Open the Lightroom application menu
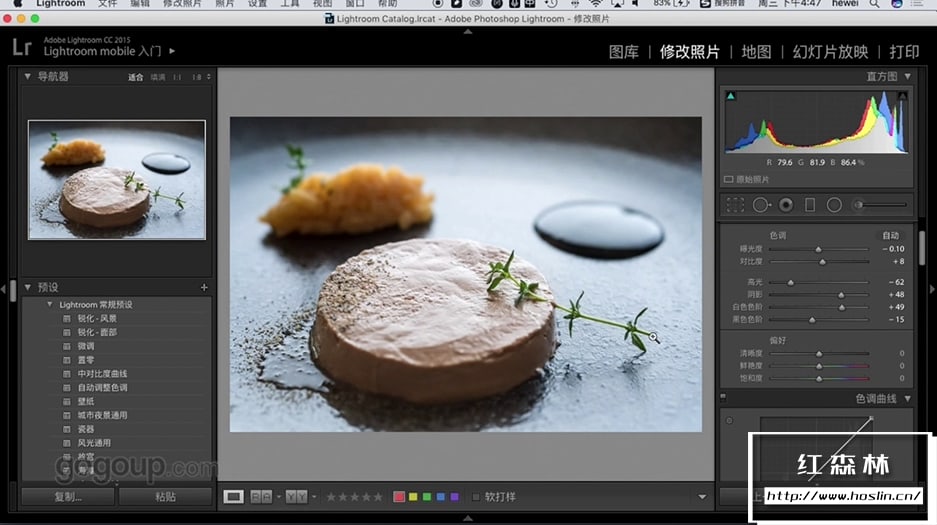The image size is (937, 525). click(x=60, y=4)
